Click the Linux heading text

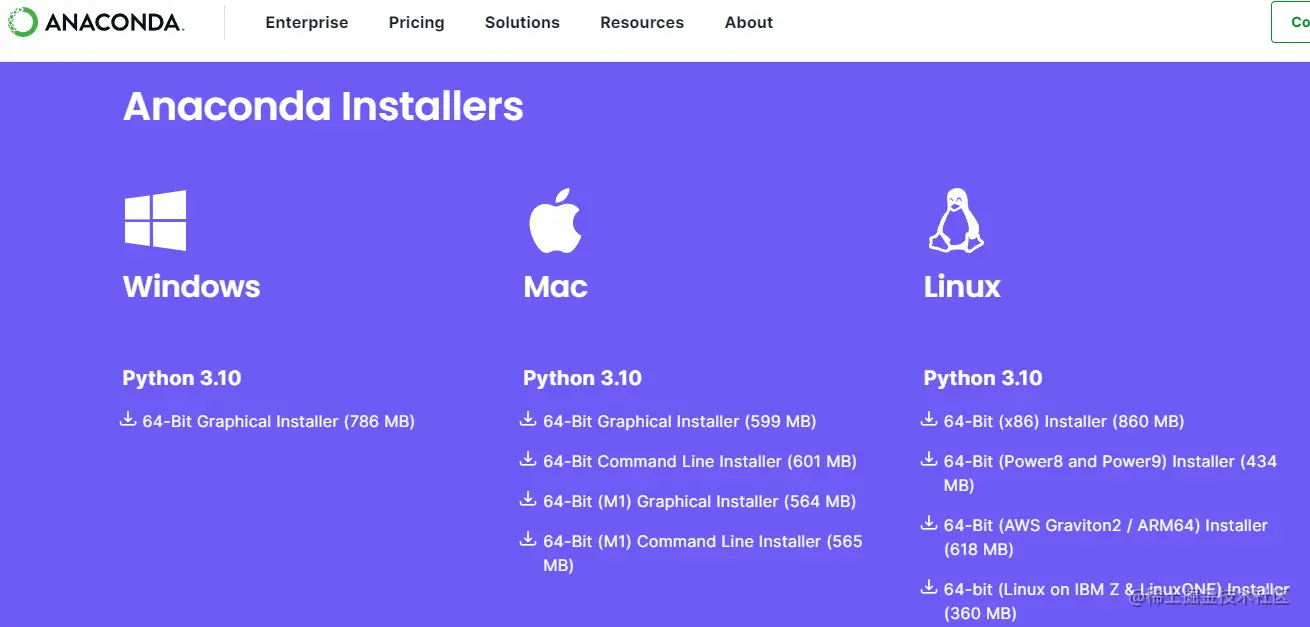click(x=962, y=287)
